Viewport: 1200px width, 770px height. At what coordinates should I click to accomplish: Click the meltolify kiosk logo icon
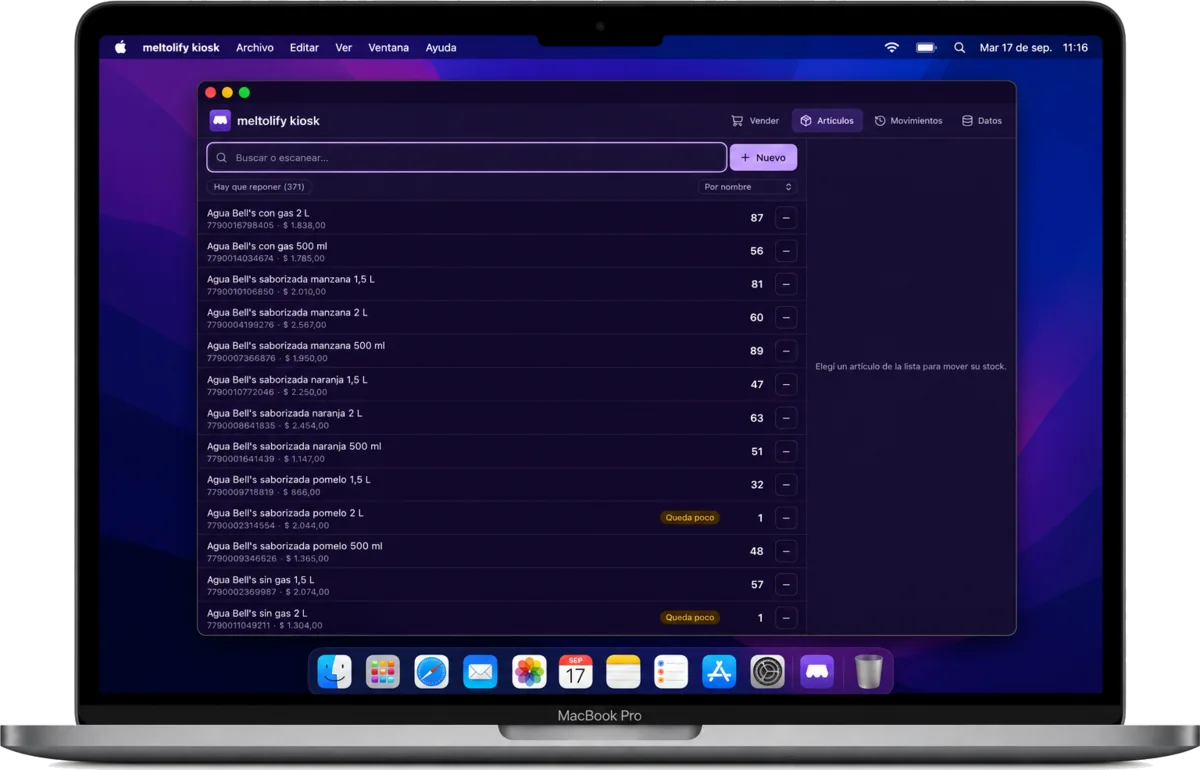220,121
